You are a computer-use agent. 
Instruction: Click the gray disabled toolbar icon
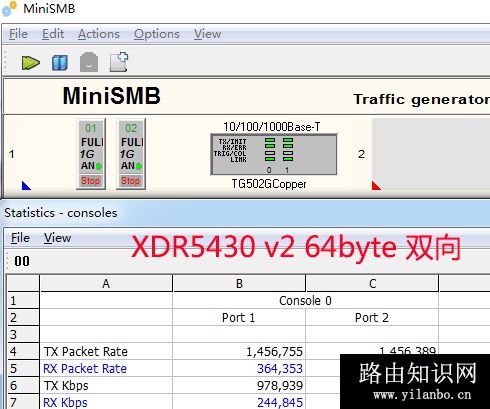(89, 62)
